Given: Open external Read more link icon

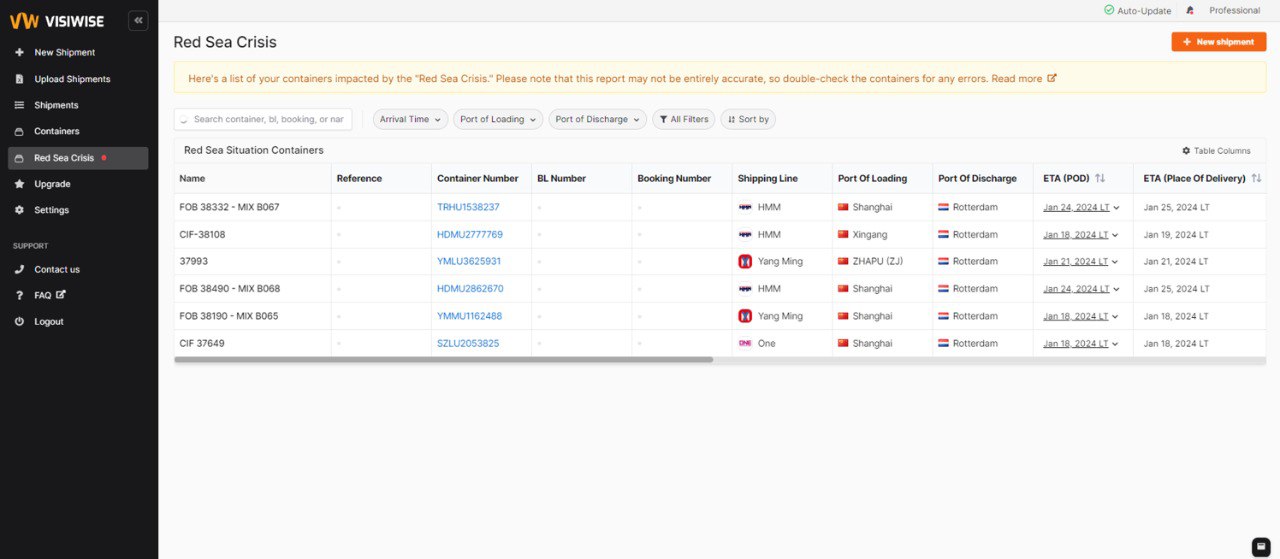Looking at the screenshot, I should click(1051, 78).
